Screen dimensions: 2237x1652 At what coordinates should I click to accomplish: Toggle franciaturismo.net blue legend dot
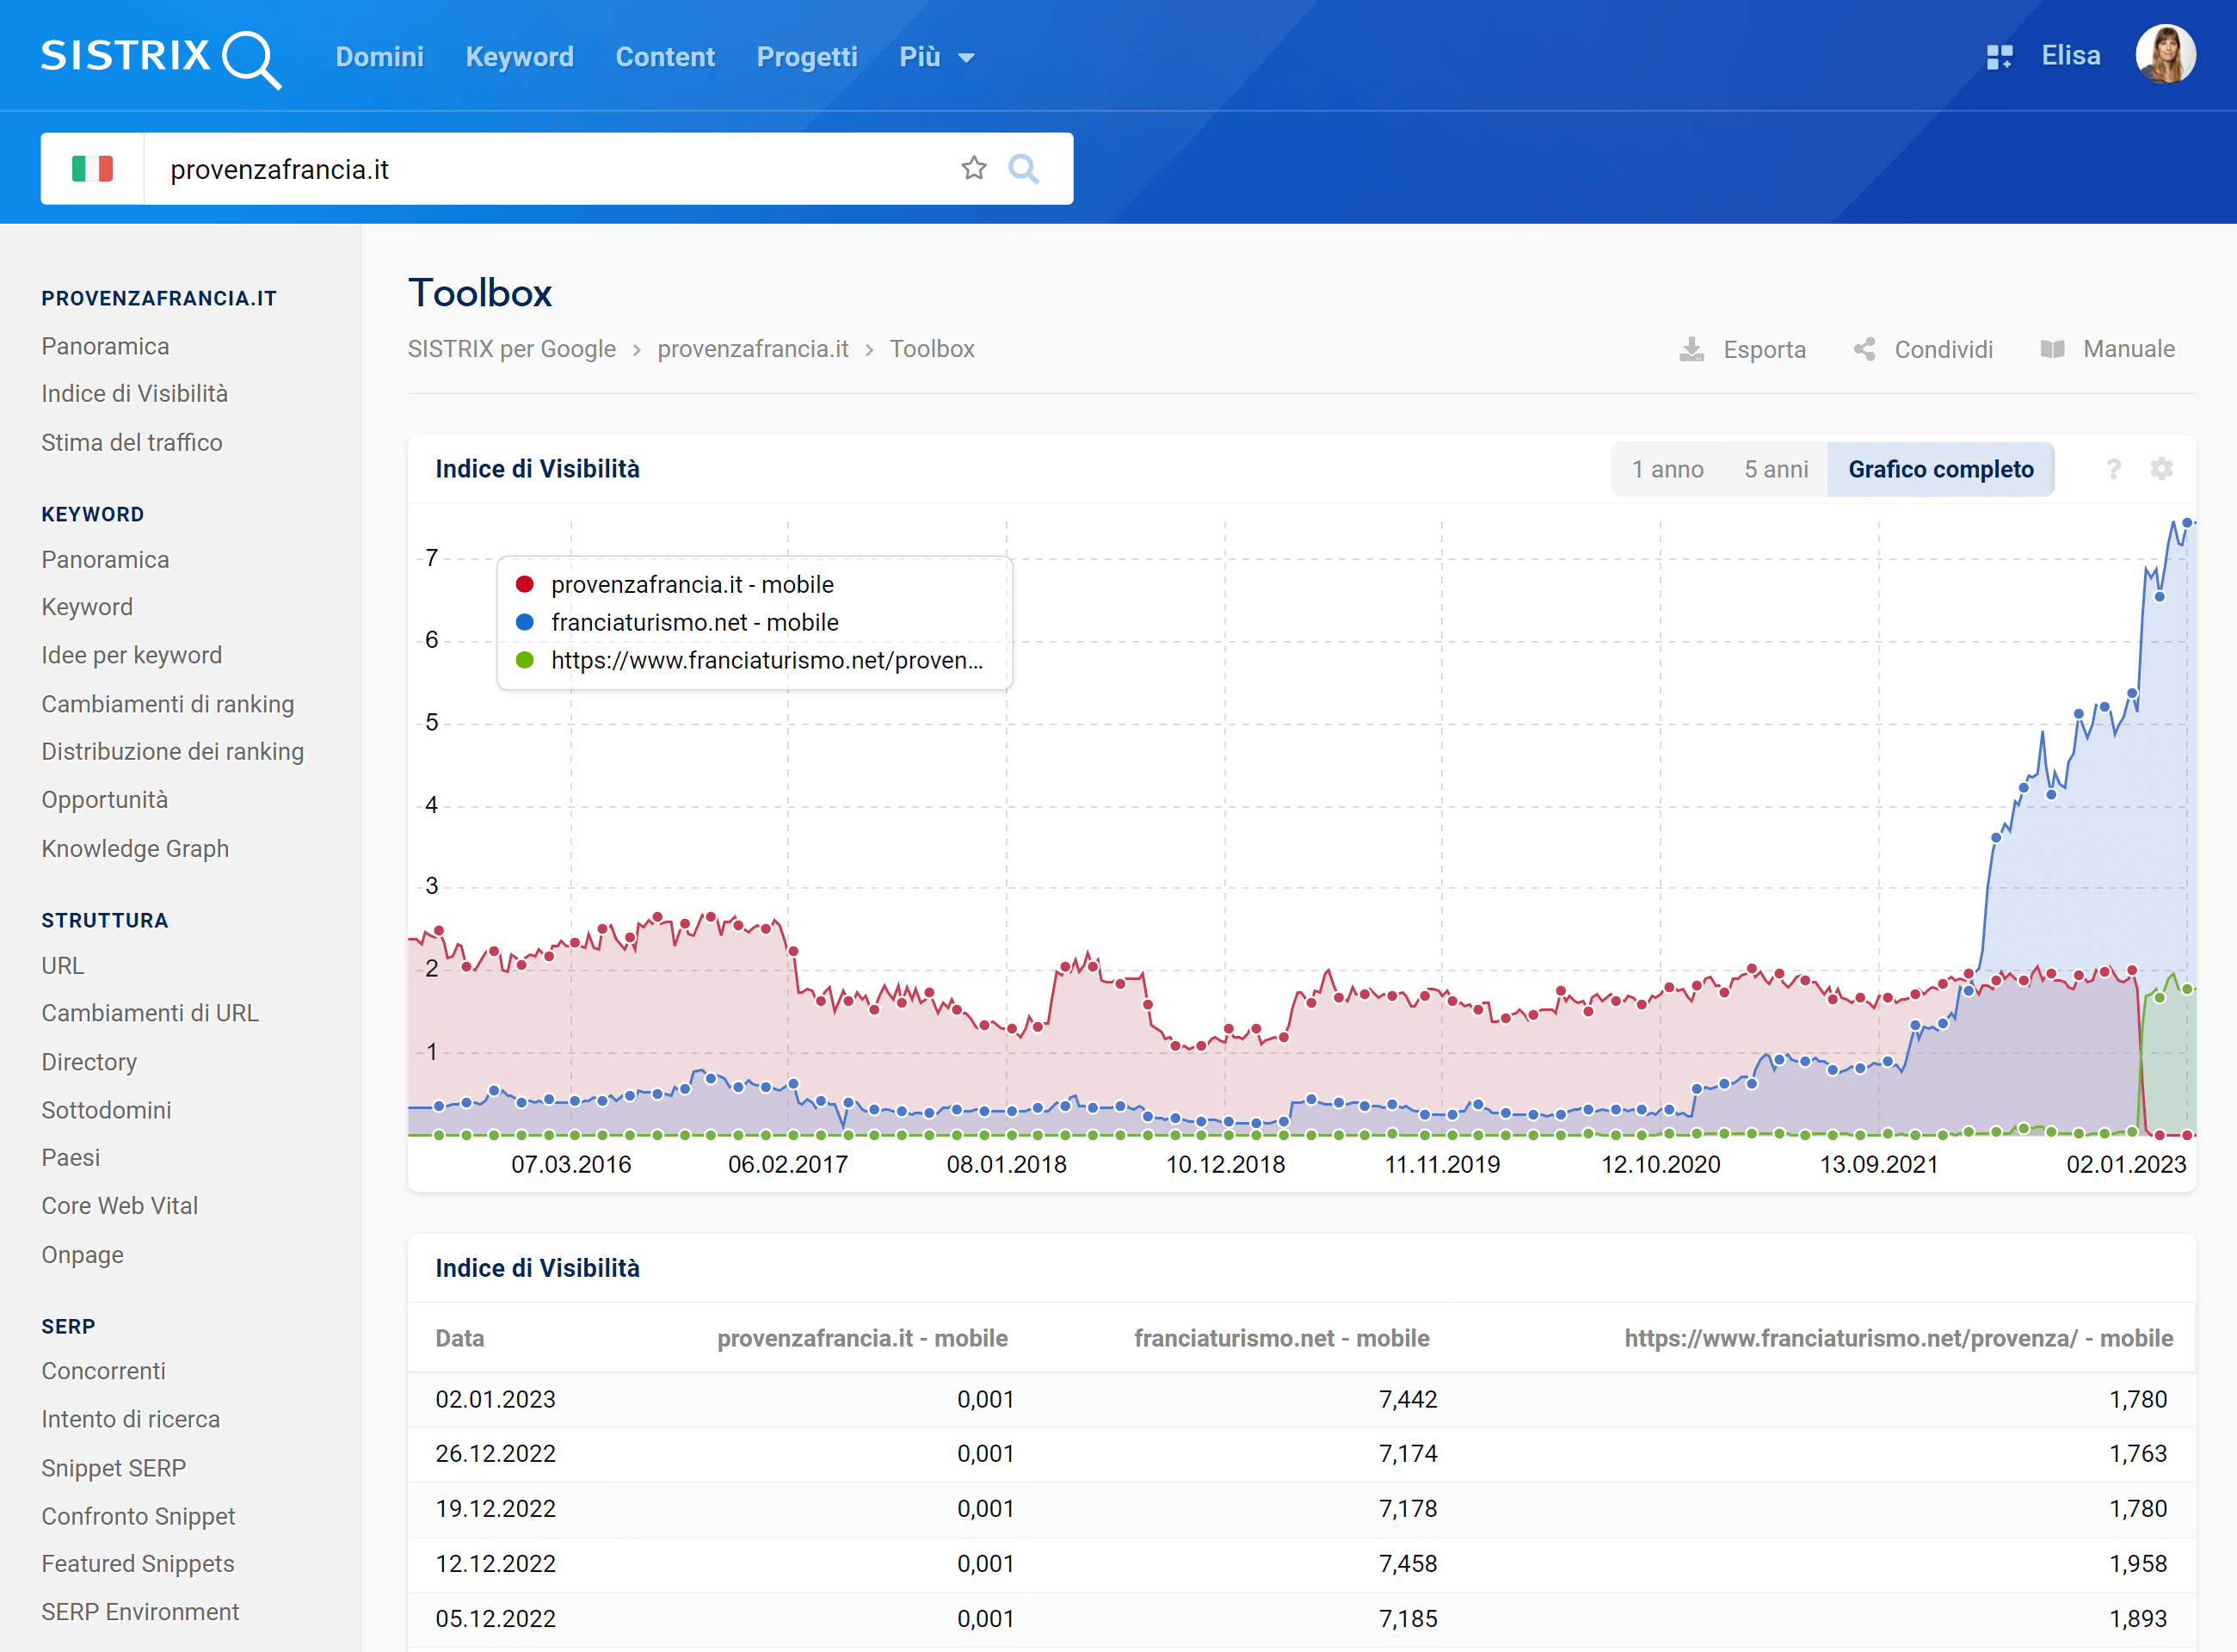(x=524, y=622)
